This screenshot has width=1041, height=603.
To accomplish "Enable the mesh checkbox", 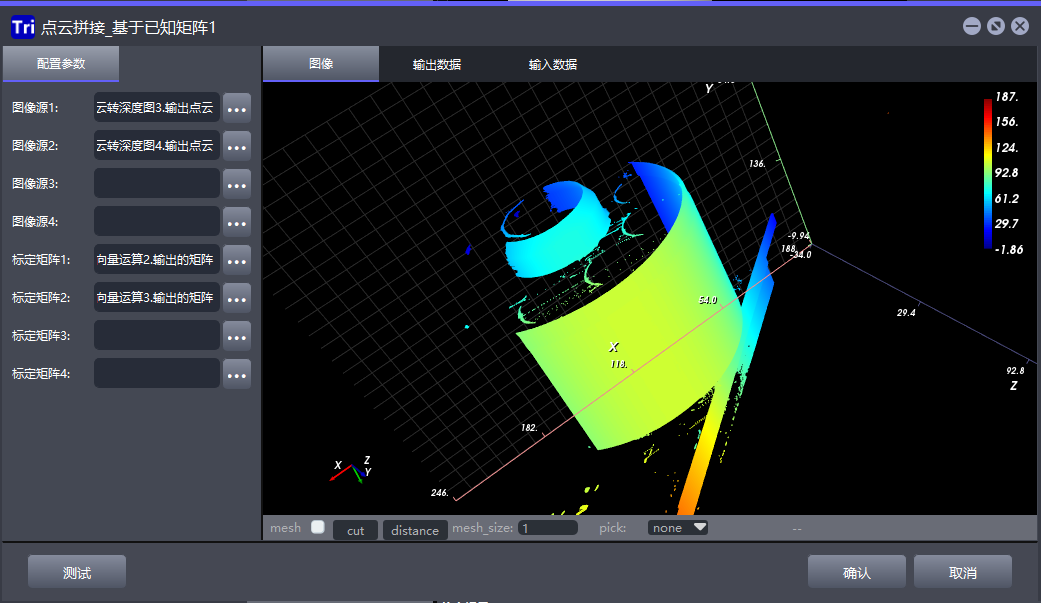I will click(318, 527).
